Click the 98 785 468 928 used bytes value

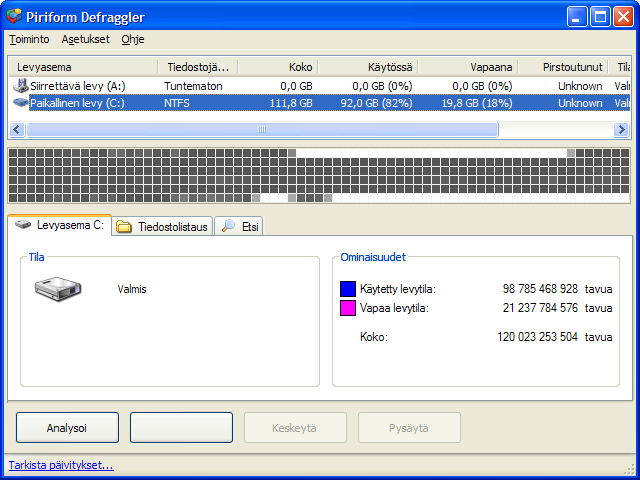click(x=540, y=289)
